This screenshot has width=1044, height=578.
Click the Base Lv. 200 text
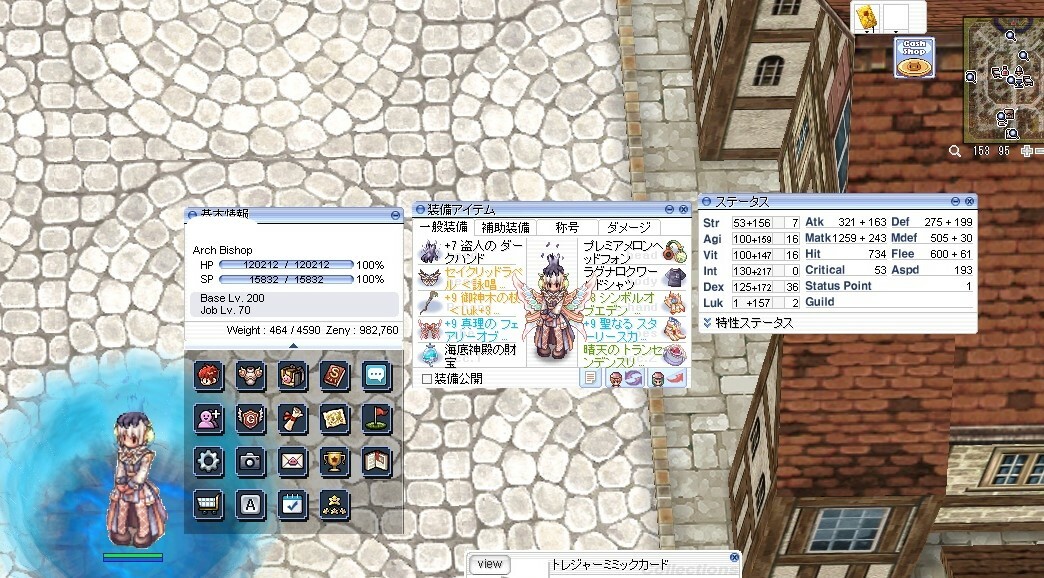232,298
